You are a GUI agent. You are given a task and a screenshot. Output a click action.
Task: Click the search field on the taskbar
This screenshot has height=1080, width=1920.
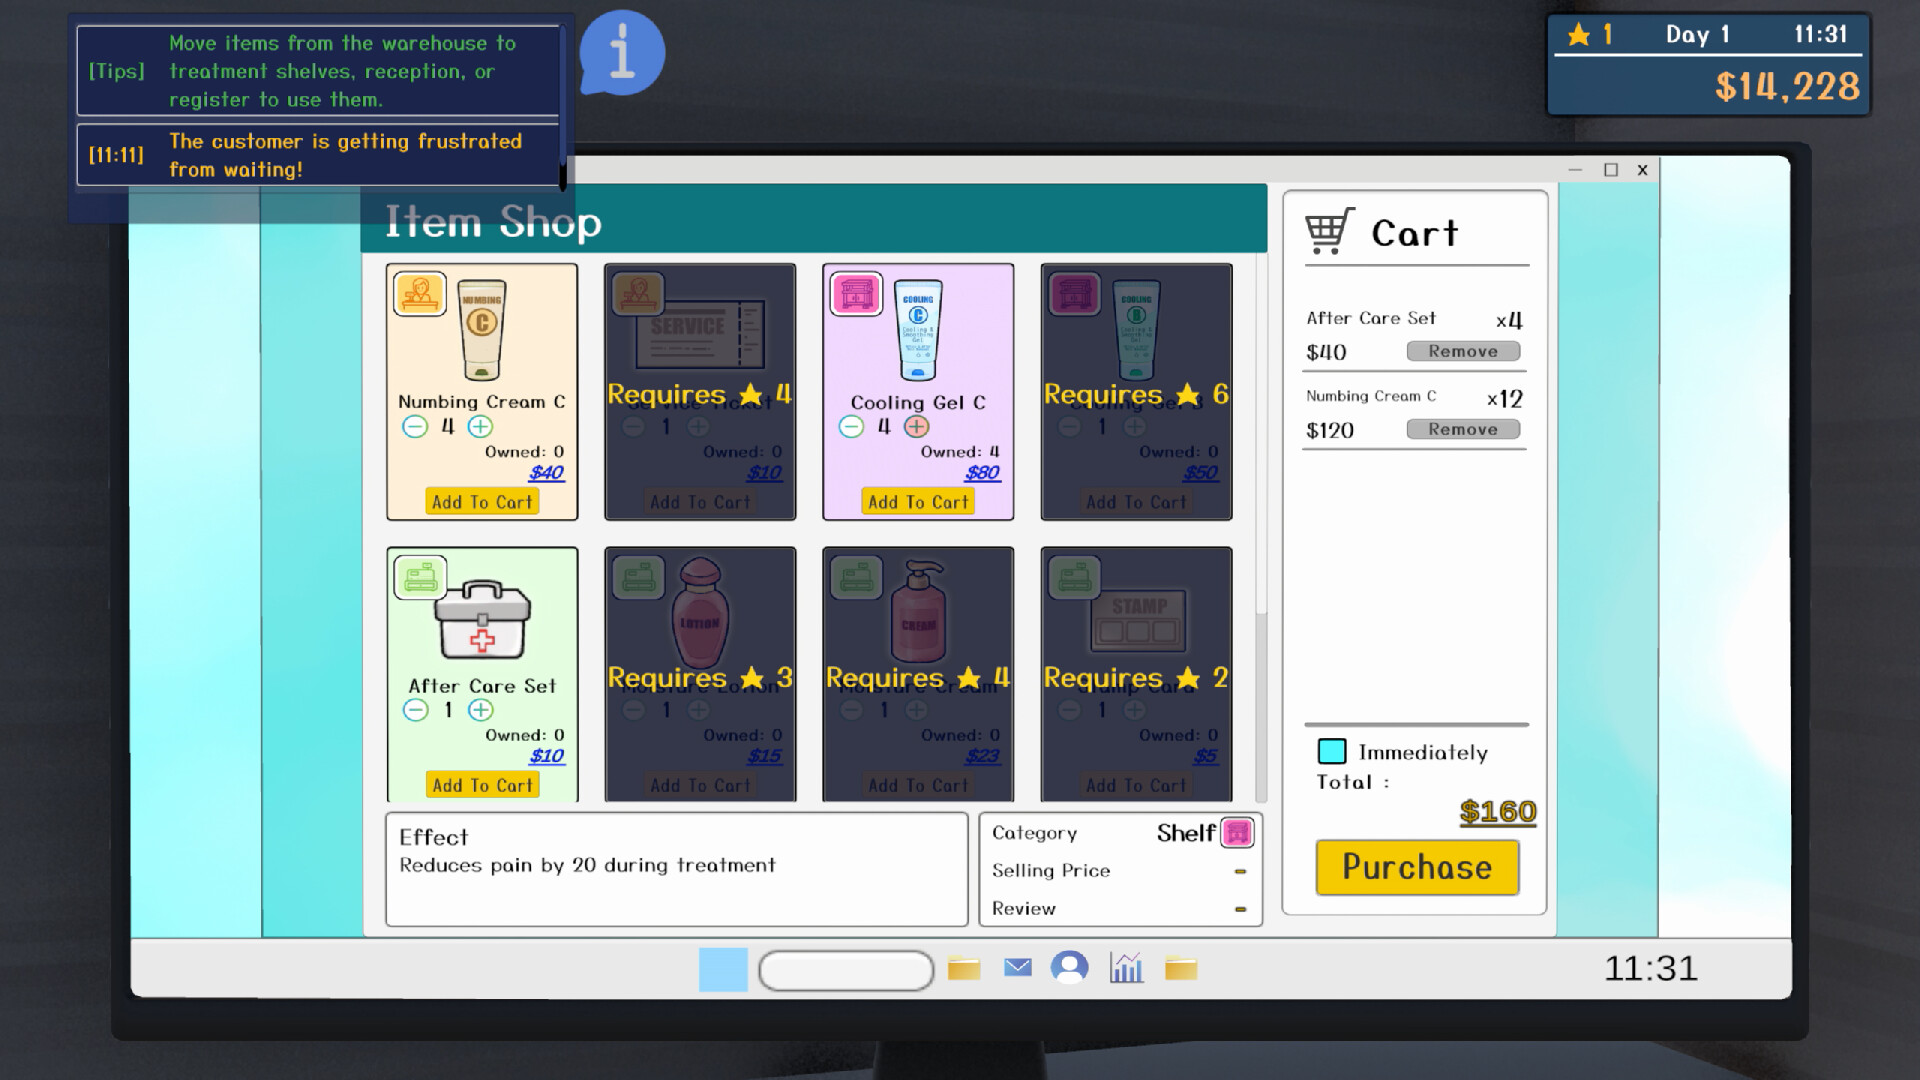845,968
